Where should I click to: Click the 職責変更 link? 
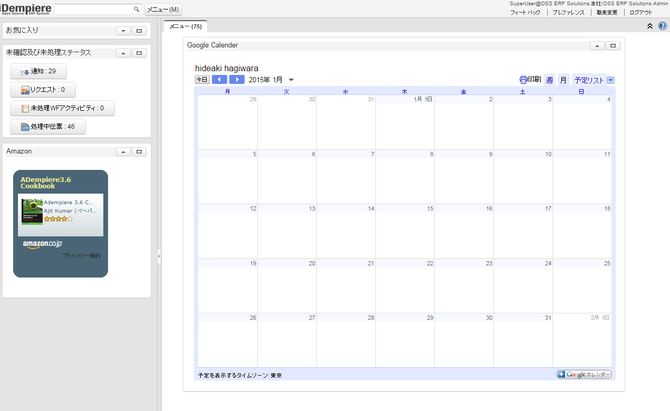click(607, 12)
